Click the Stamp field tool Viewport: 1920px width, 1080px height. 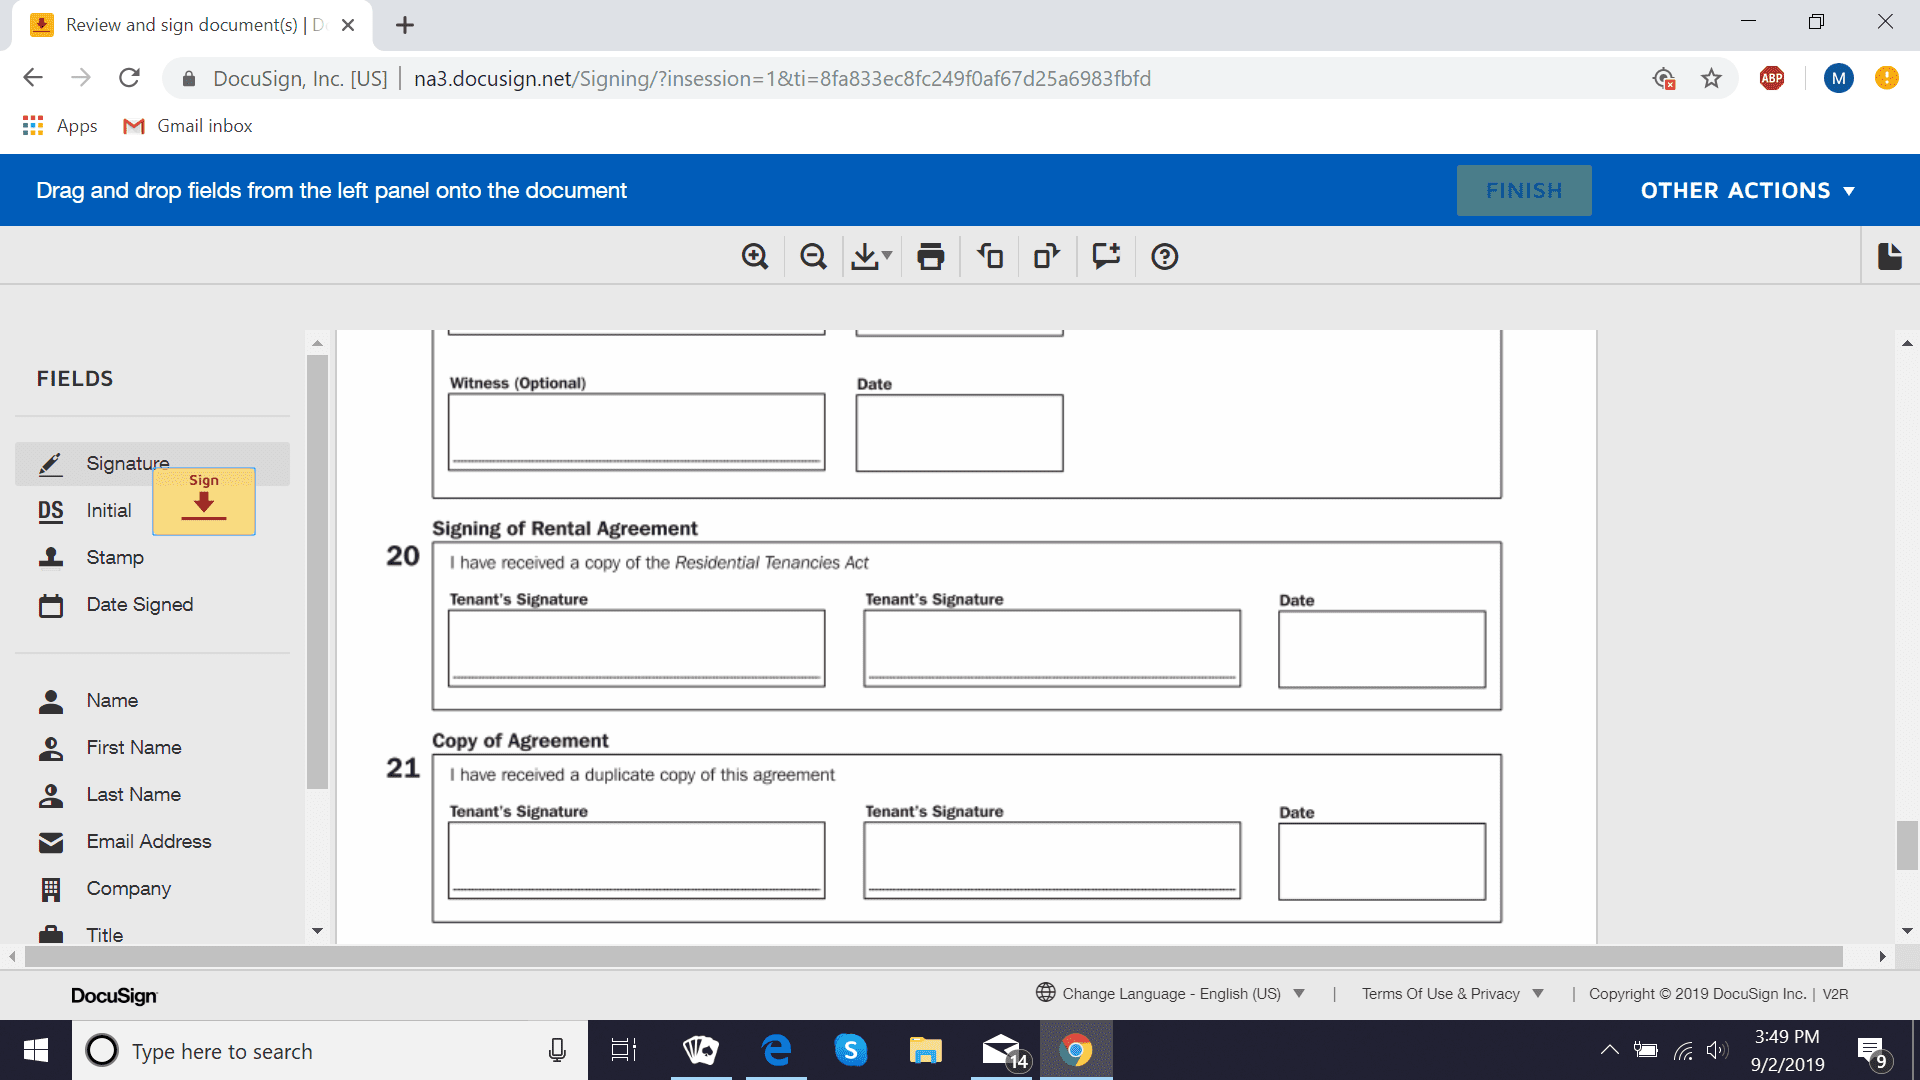click(x=111, y=556)
